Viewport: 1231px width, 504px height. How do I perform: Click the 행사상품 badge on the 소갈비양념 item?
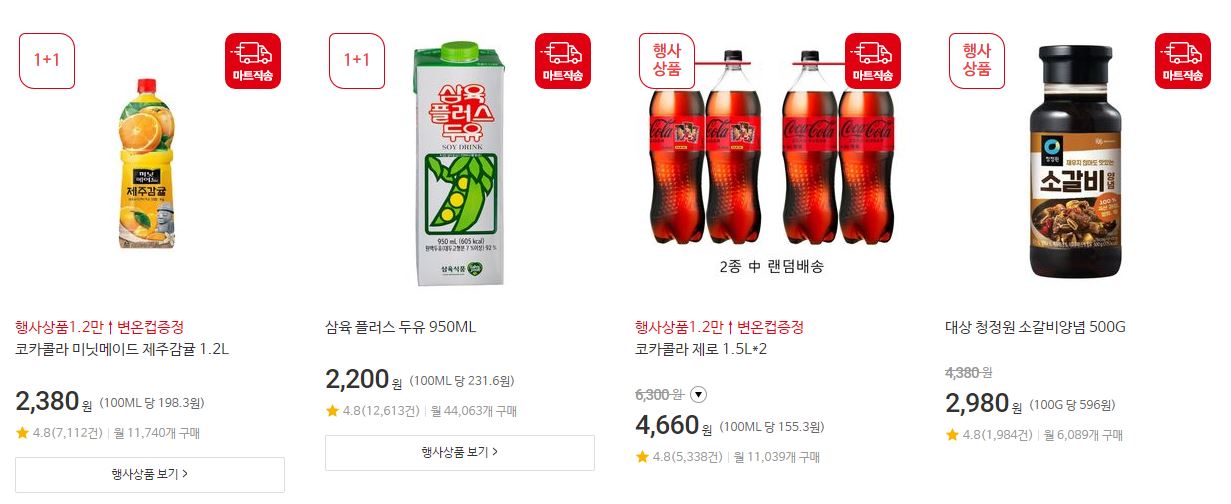[977, 61]
